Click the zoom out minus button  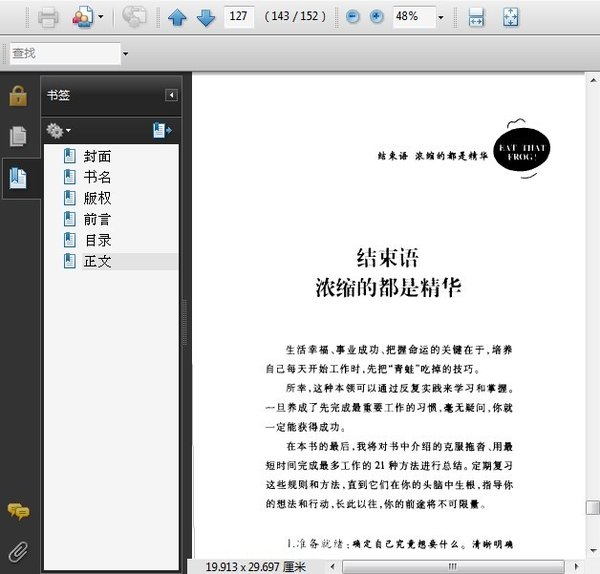coord(353,17)
